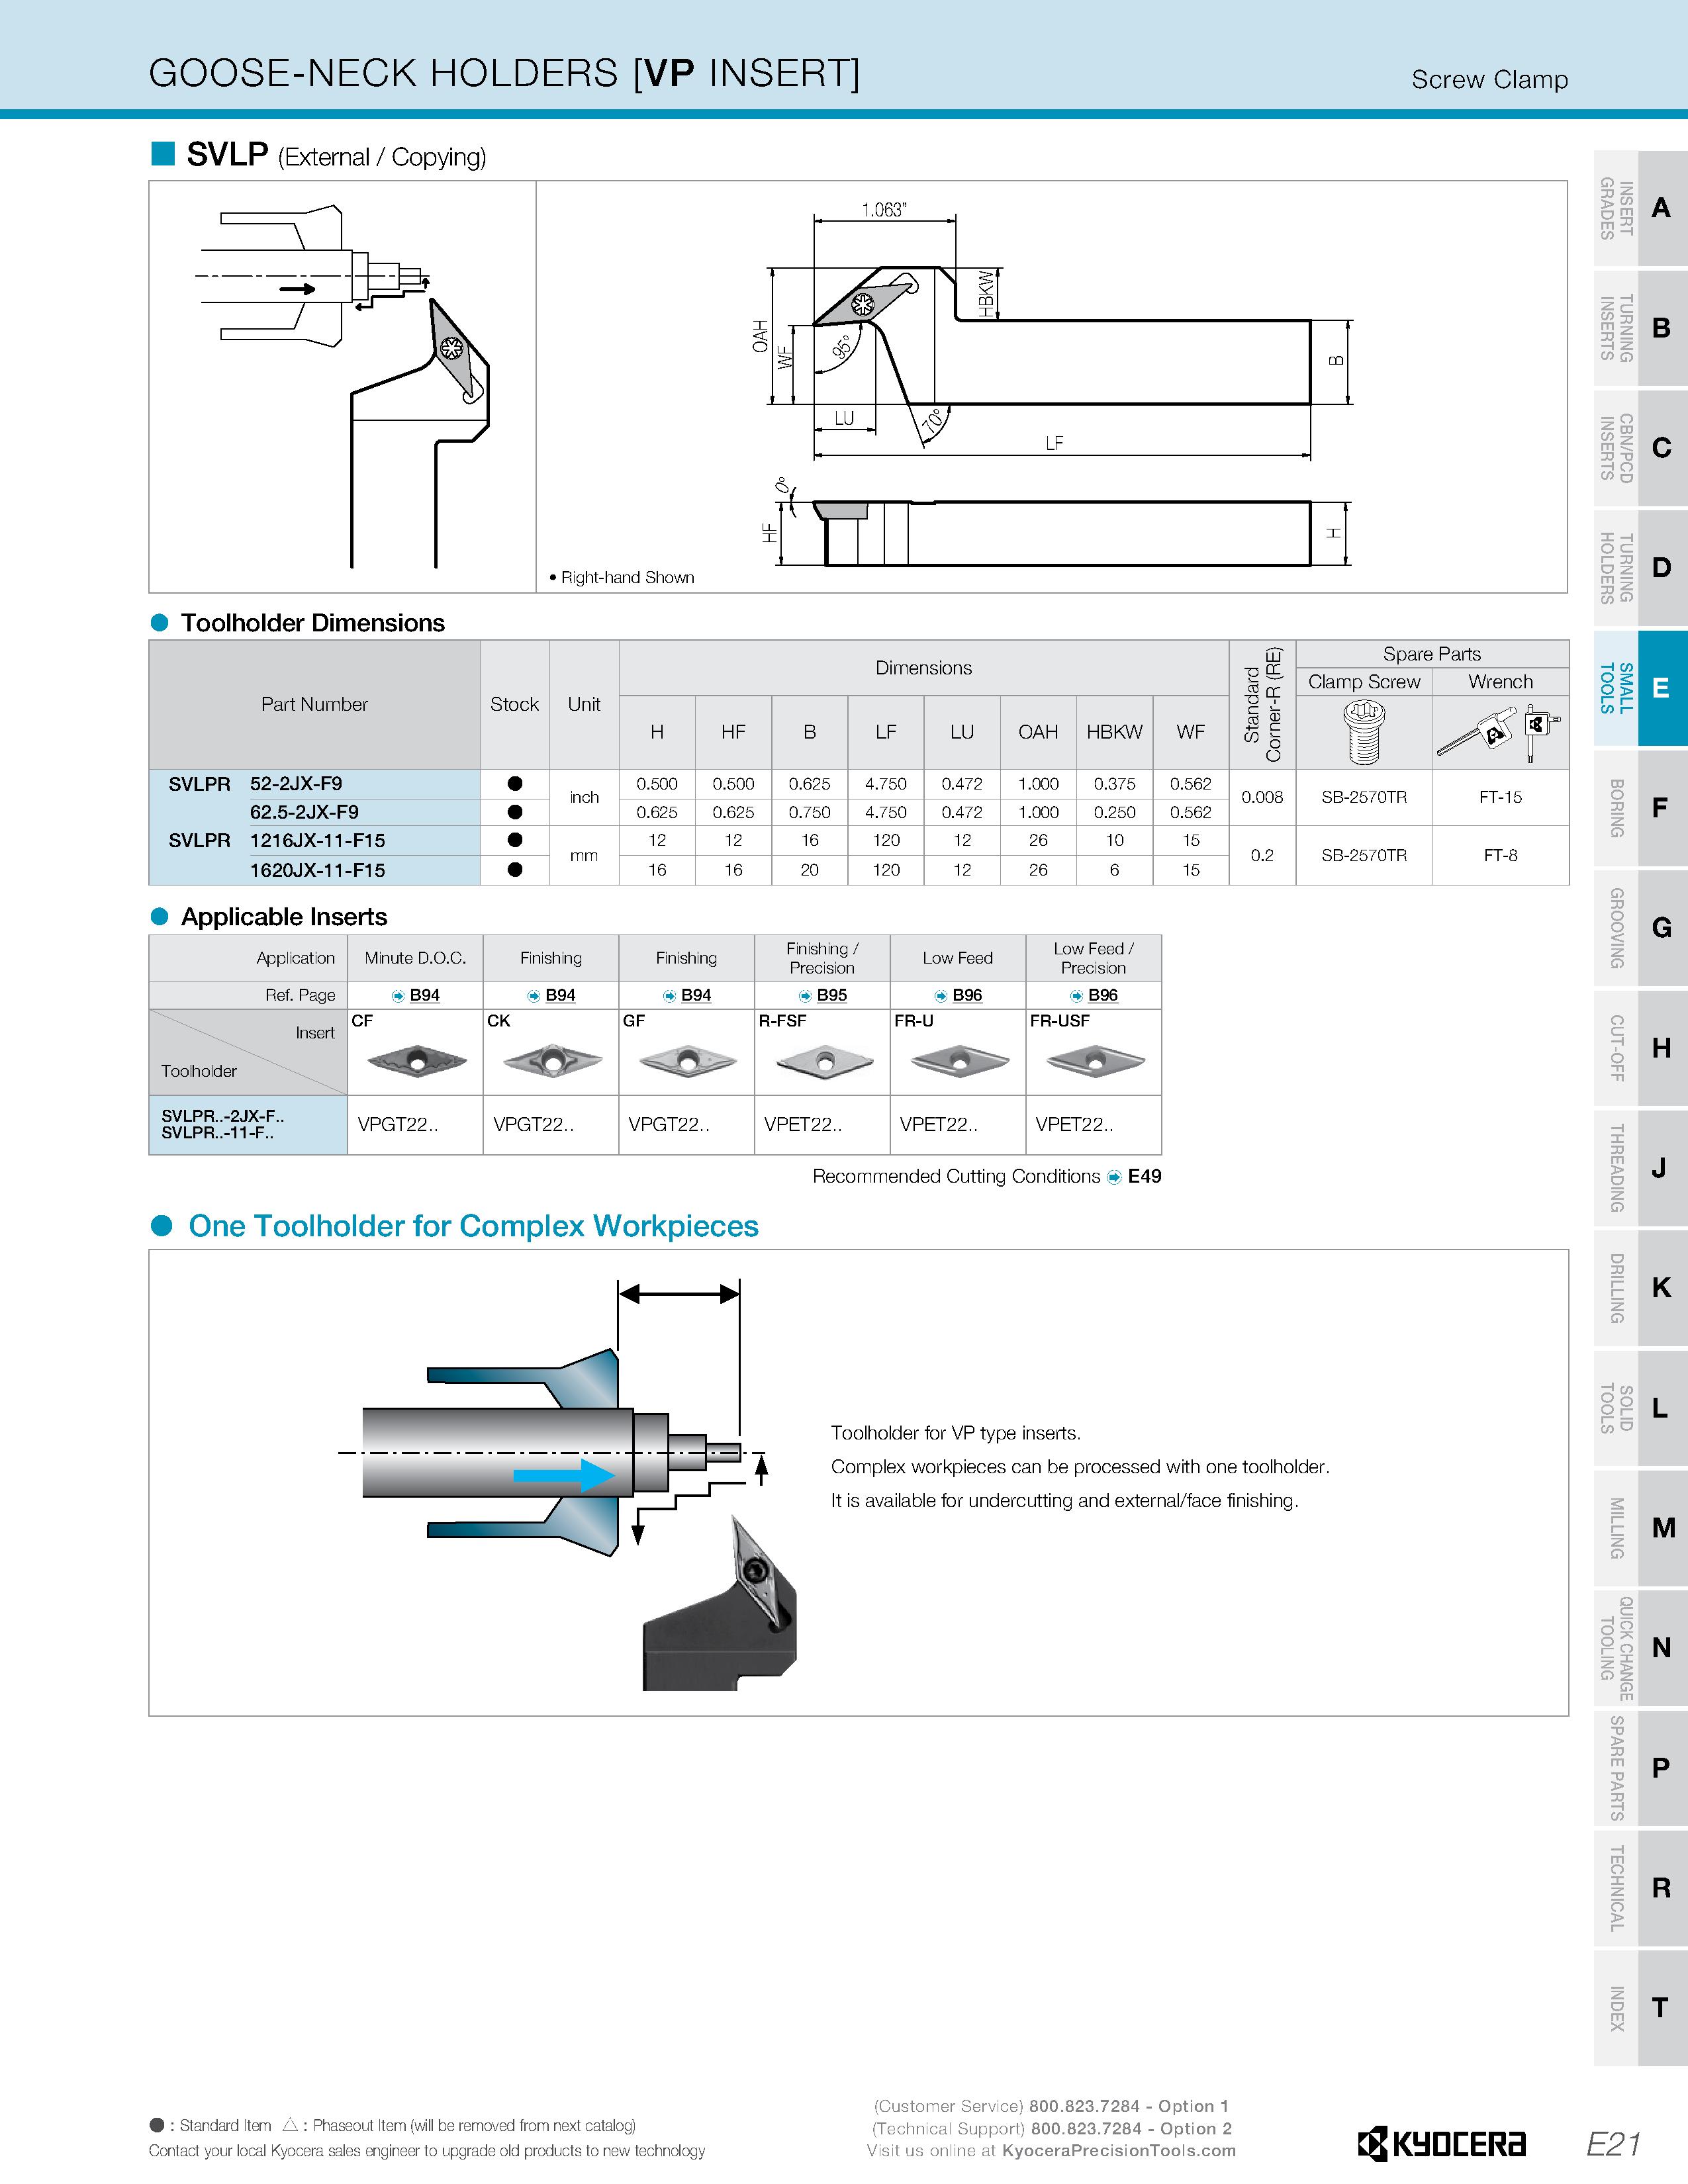Viewport: 1688px width, 2184px height.
Task: Click the FR-USF insert thumbnail image
Action: point(1095,1060)
